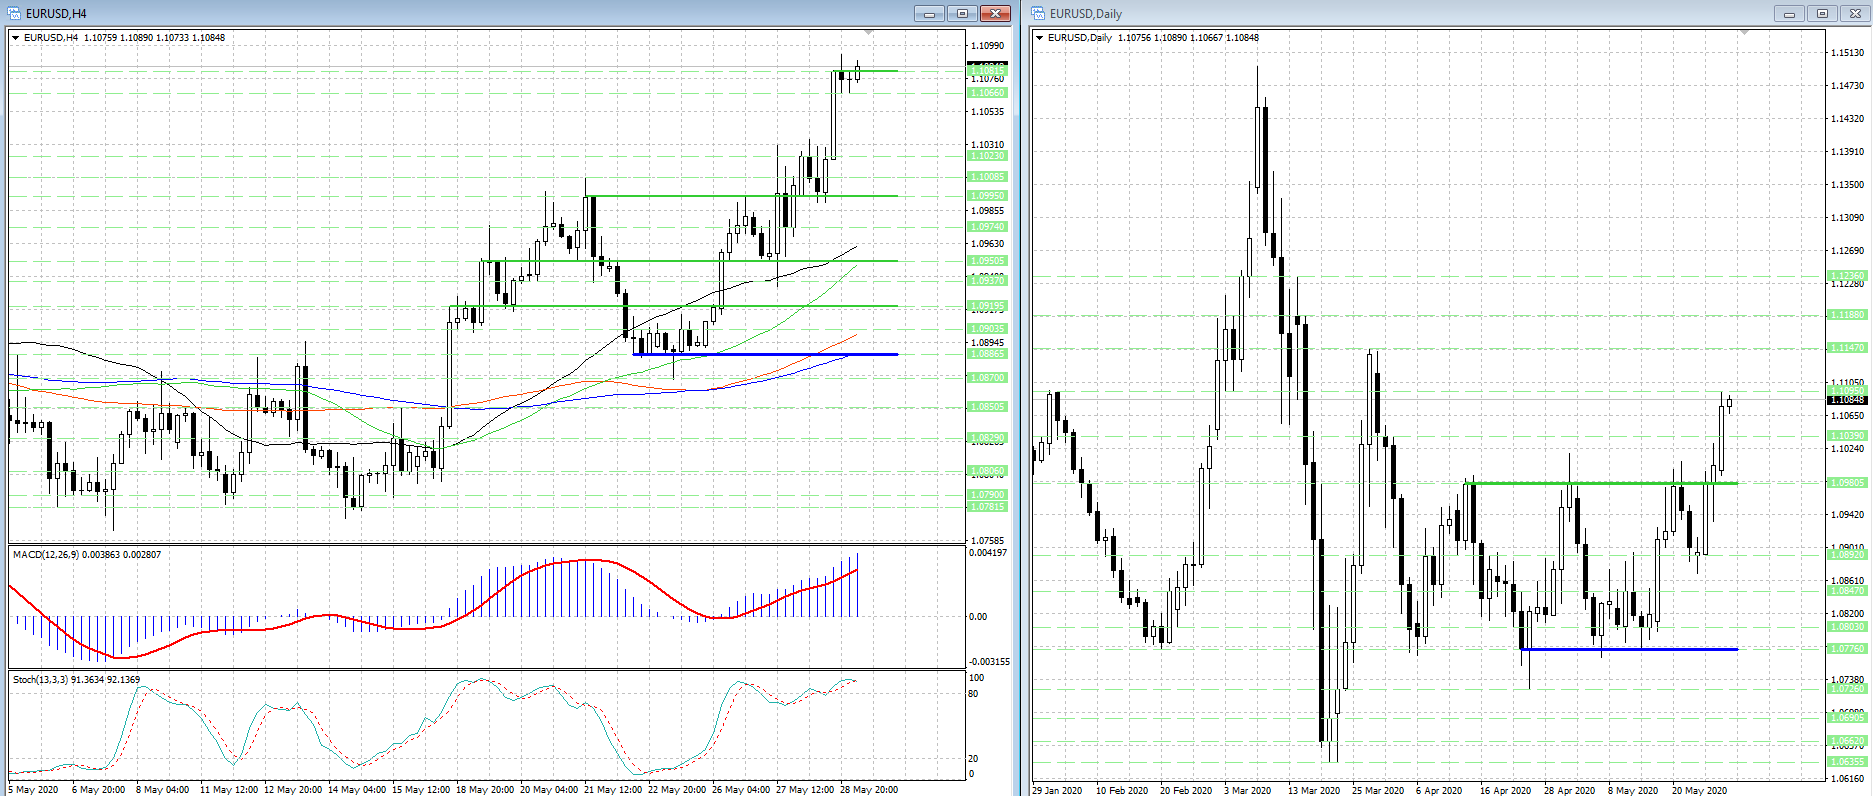The width and height of the screenshot is (1873, 796).
Task: Open the dropdown triangle beside the EURUSD,H4 label
Action: tap(16, 38)
